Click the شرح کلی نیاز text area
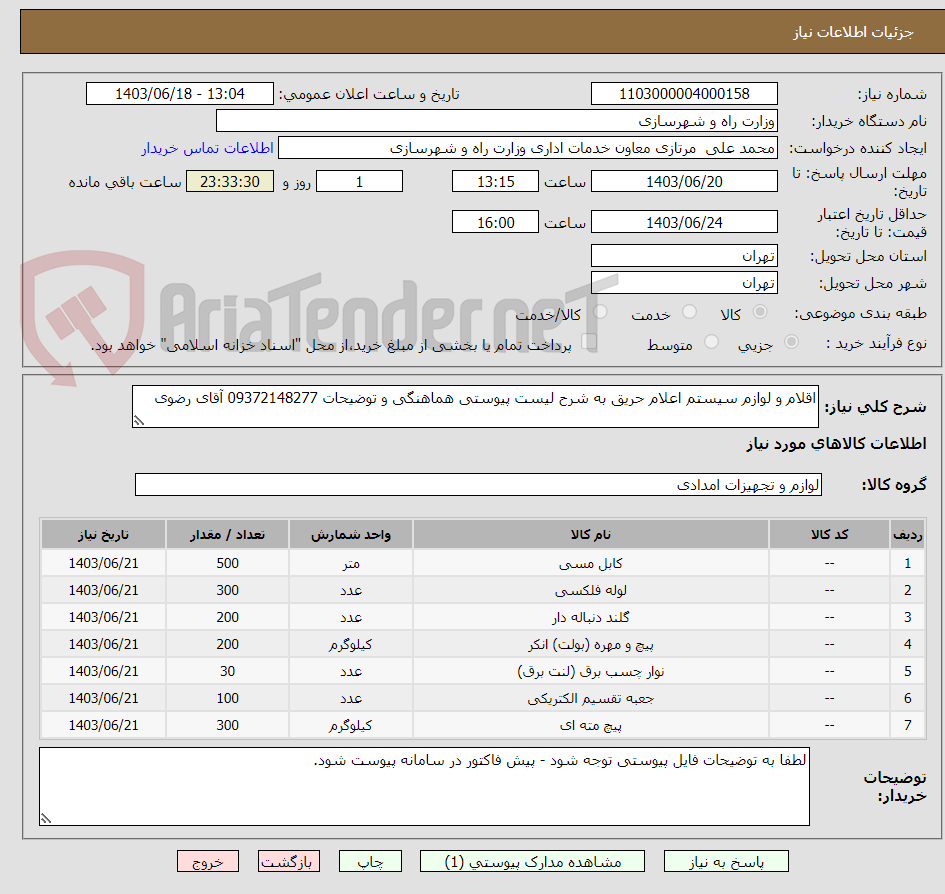The width and height of the screenshot is (945, 894). (475, 407)
